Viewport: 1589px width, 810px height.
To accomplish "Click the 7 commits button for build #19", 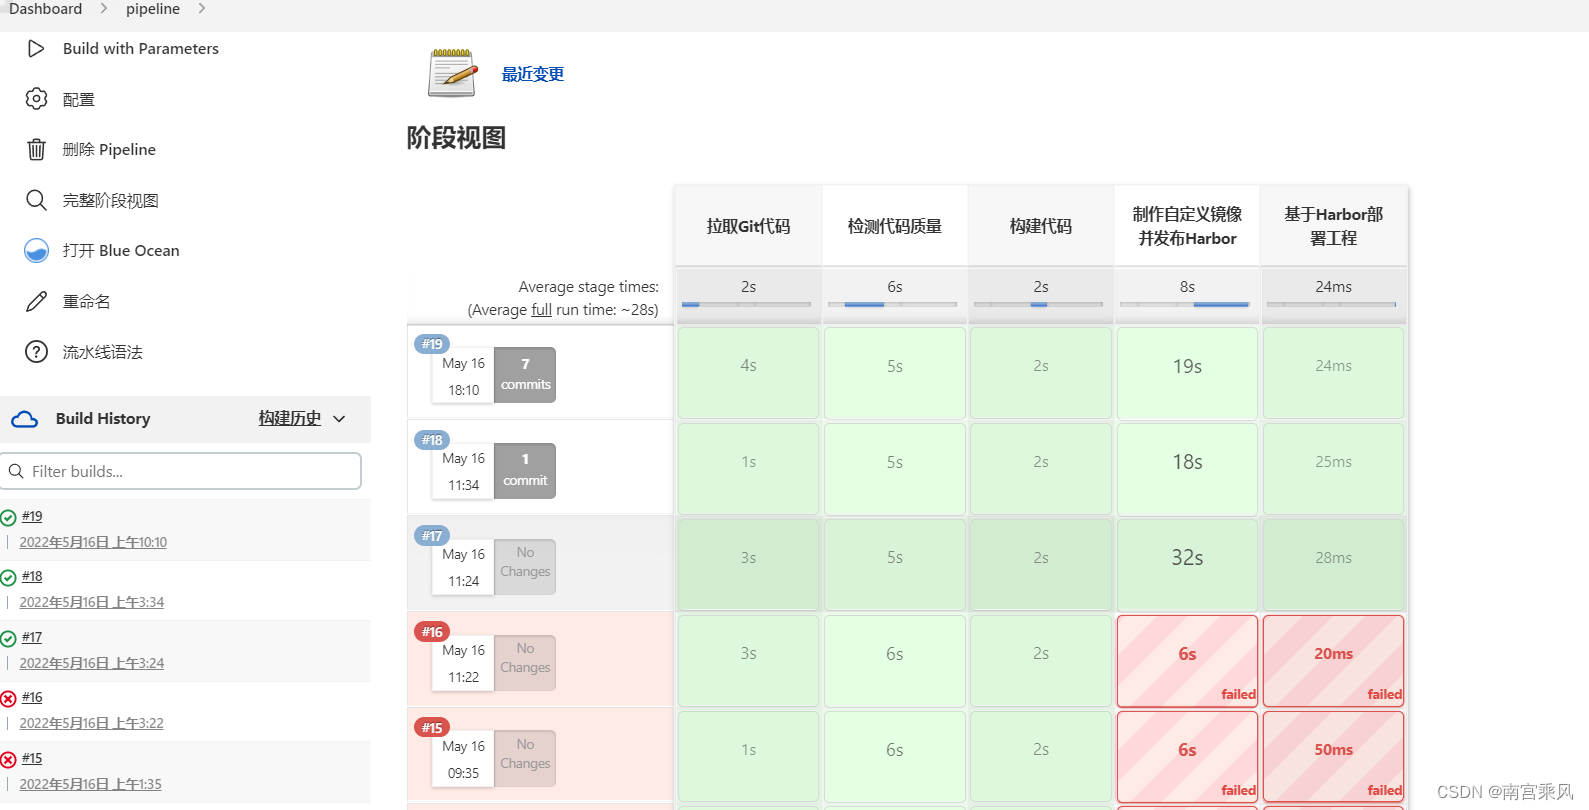I will pos(525,375).
